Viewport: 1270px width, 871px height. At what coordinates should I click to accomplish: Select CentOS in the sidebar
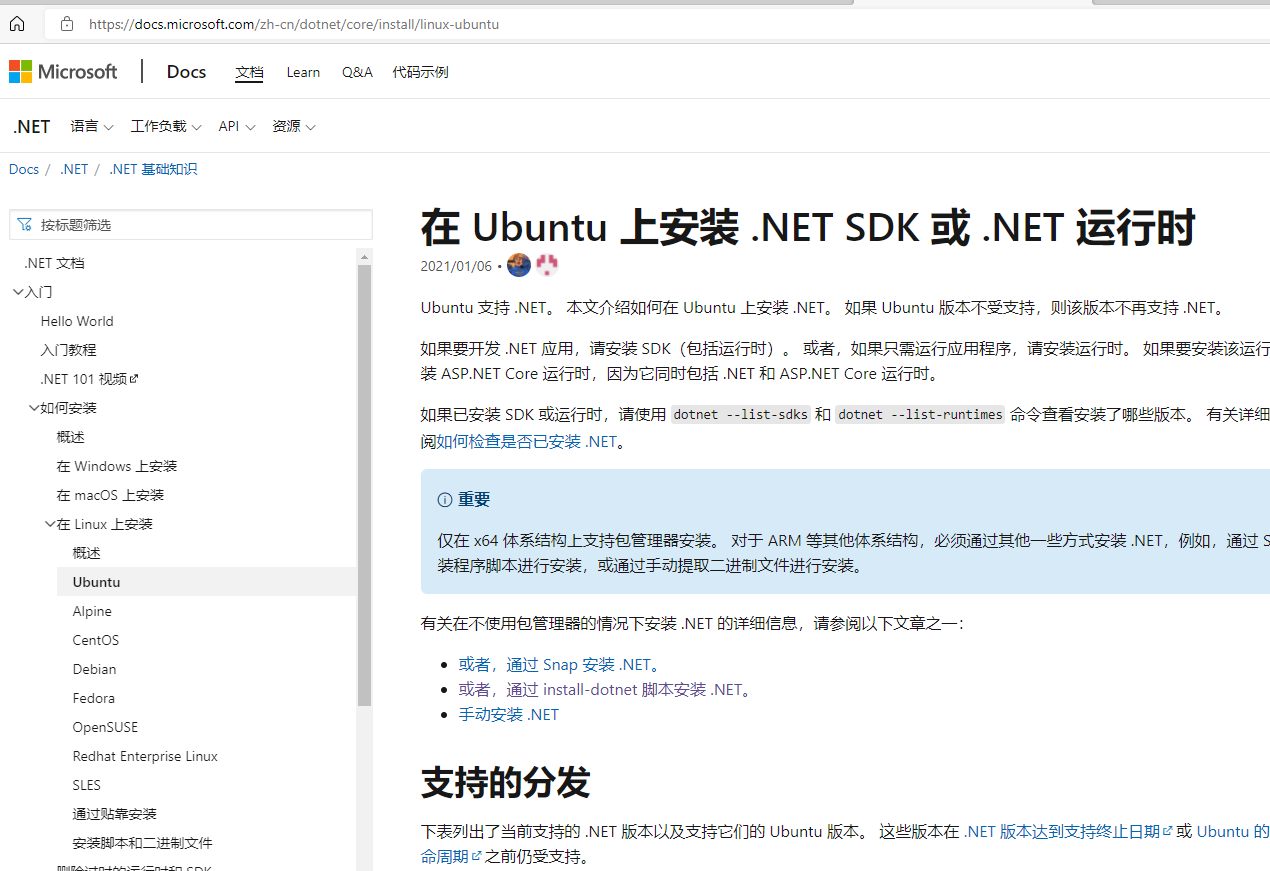96,640
